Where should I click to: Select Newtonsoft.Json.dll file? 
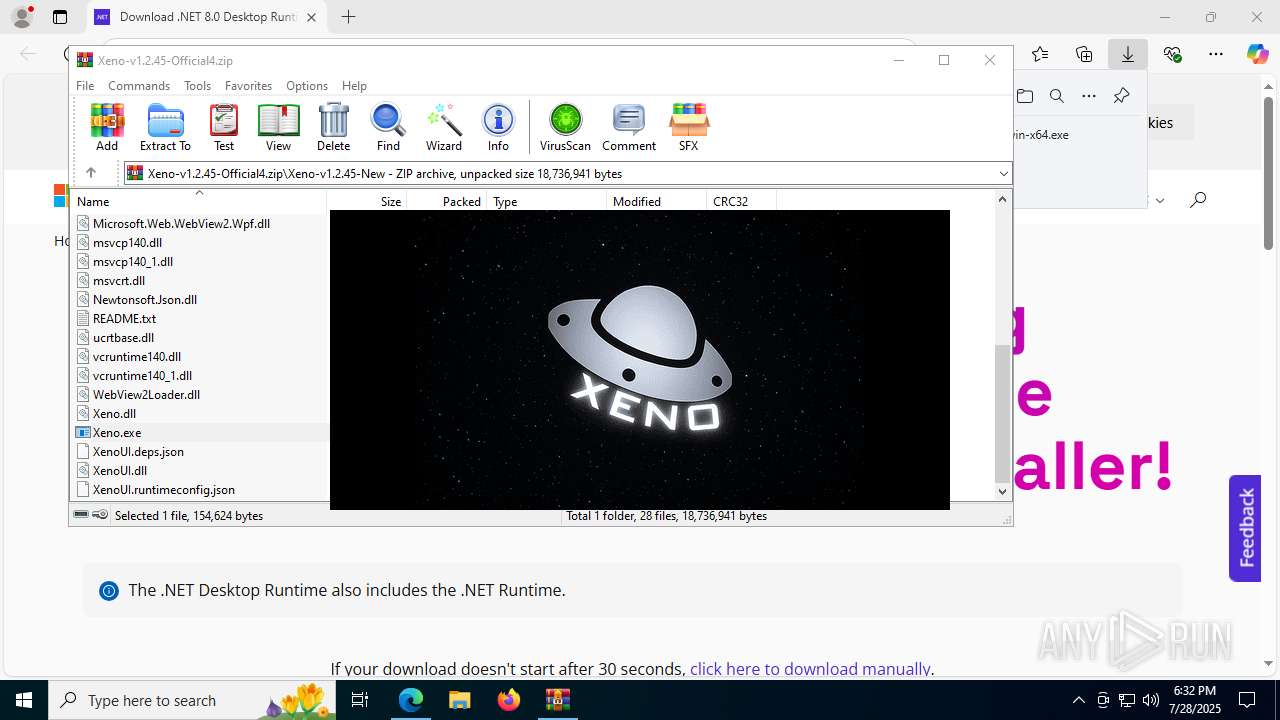pyautogui.click(x=145, y=299)
